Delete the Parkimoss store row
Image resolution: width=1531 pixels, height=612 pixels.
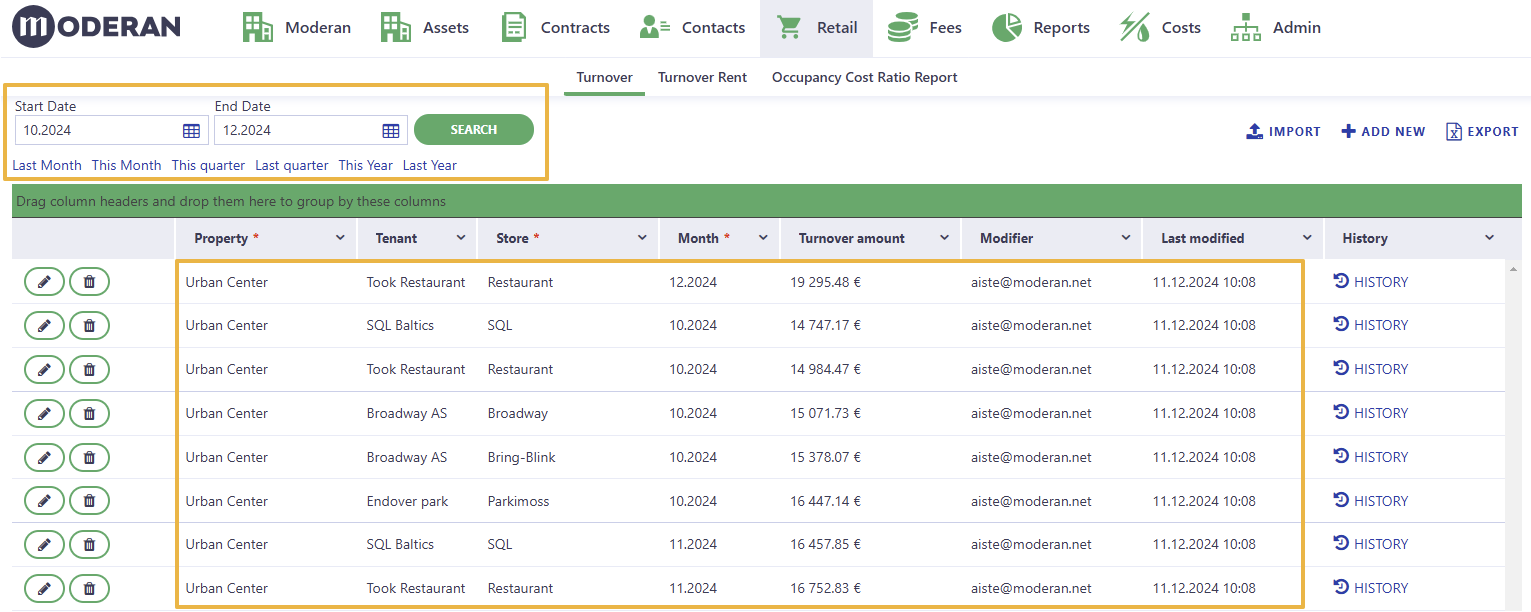coord(89,501)
